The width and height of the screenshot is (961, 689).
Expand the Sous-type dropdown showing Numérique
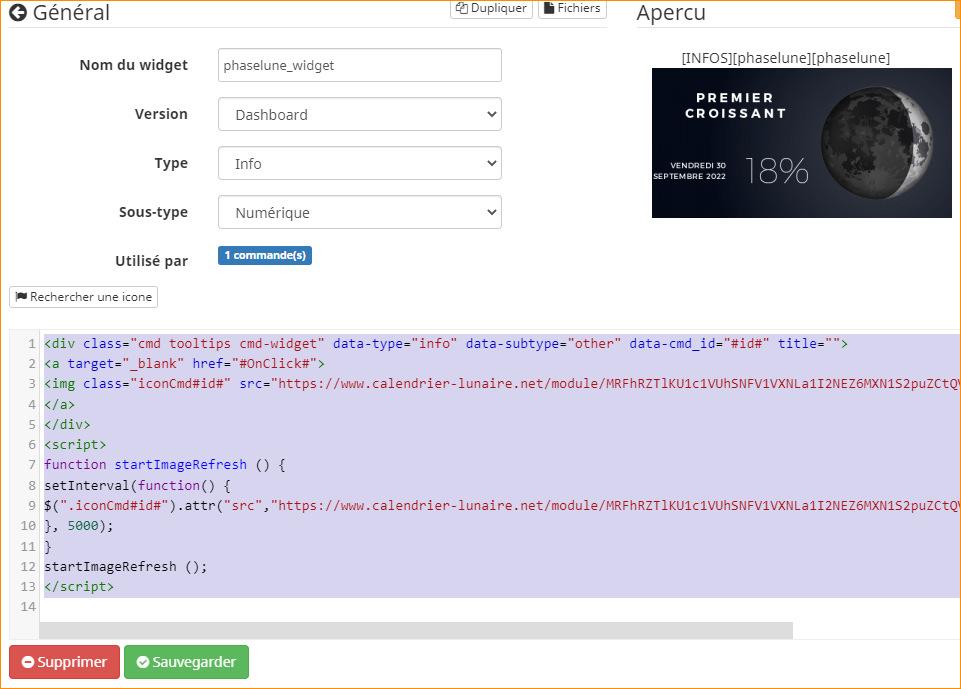[359, 212]
